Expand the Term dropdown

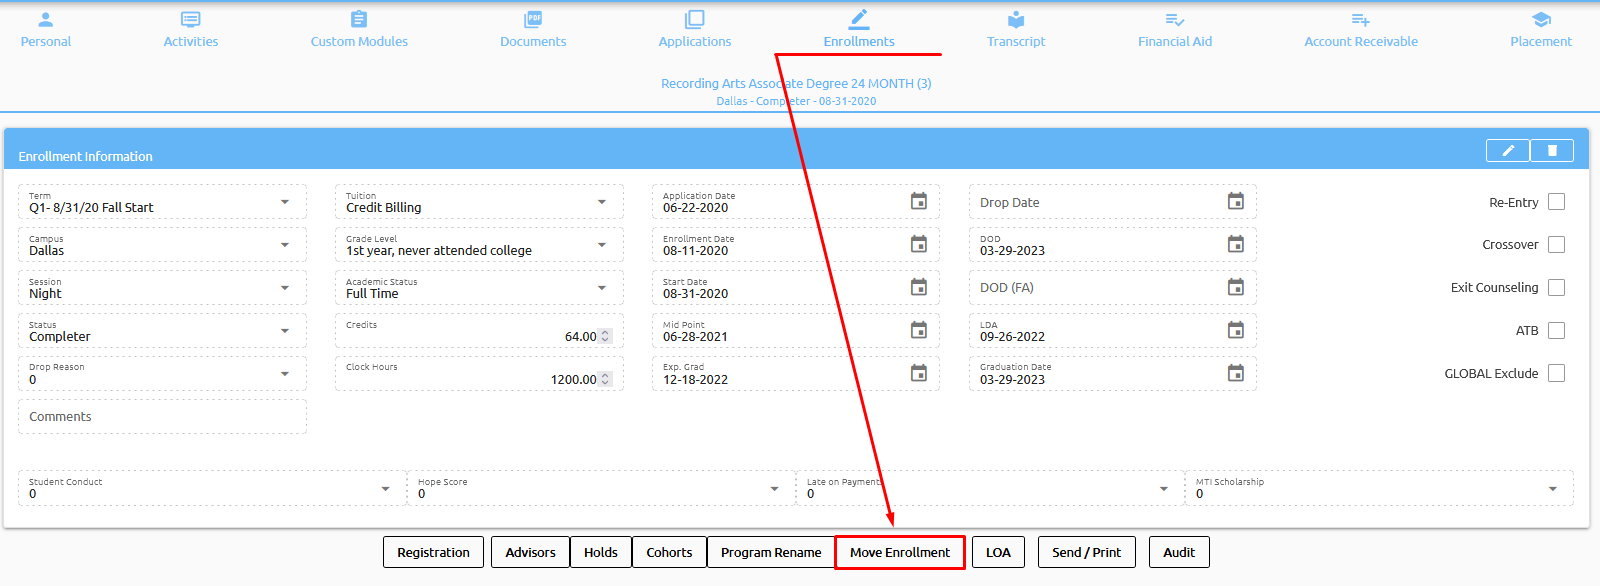tap(285, 202)
